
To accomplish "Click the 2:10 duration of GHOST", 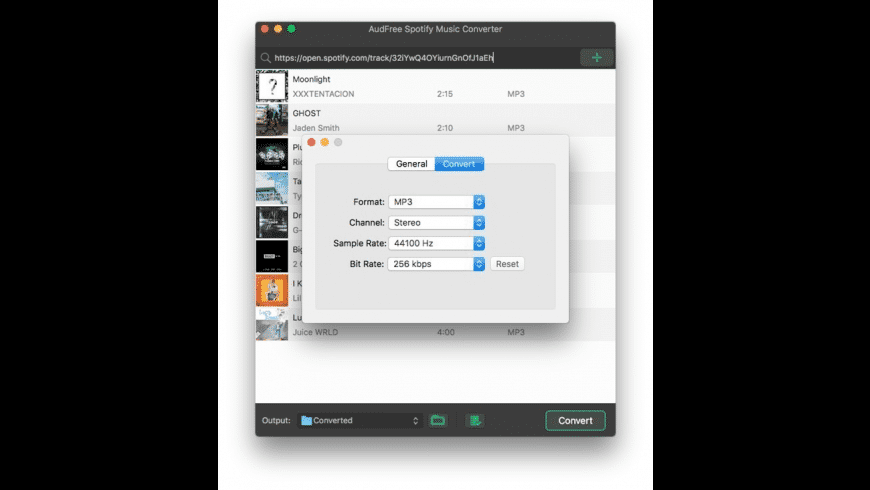I will coord(445,128).
